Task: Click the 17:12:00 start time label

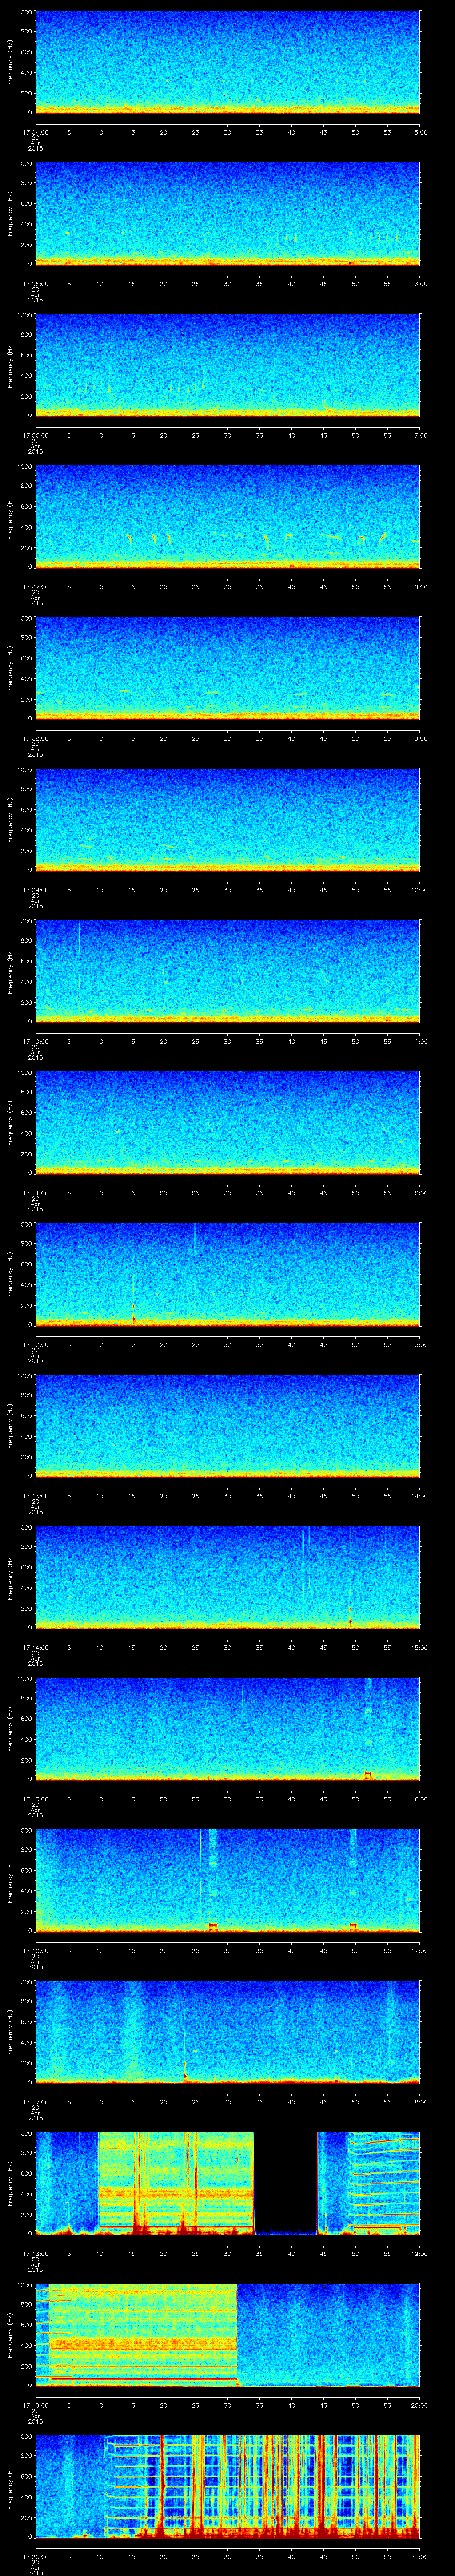Action: point(35,1344)
